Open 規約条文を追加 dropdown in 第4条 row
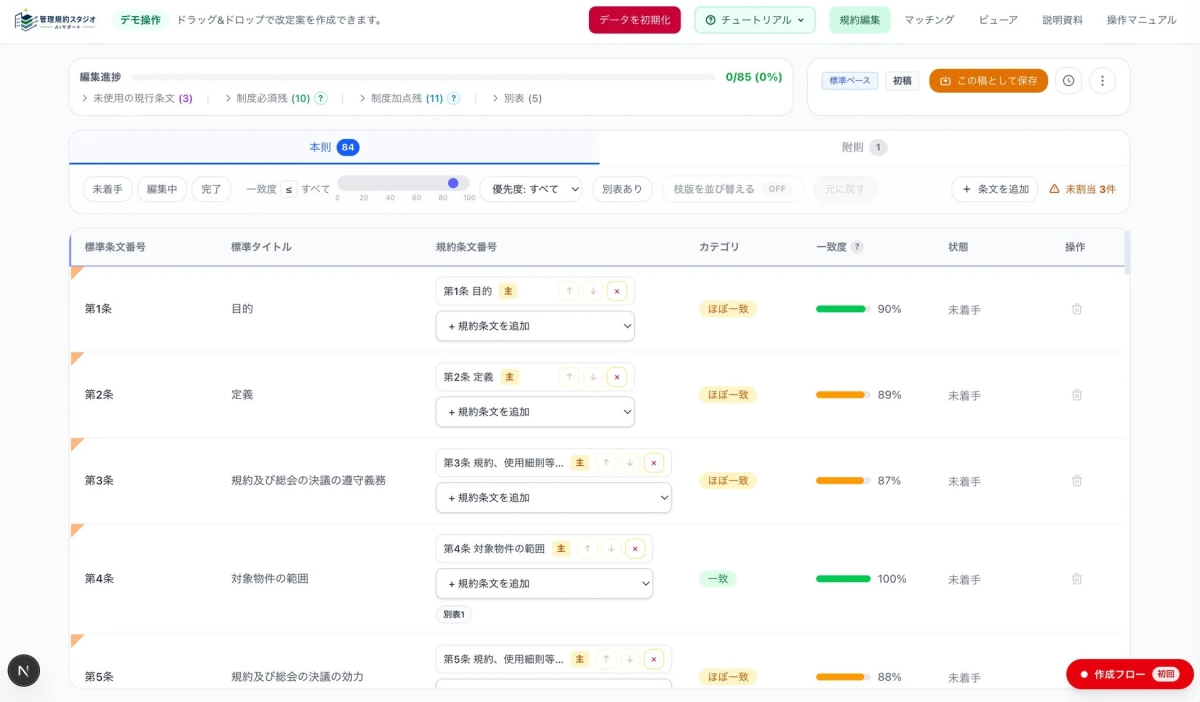This screenshot has width=1200, height=702. 544,584
